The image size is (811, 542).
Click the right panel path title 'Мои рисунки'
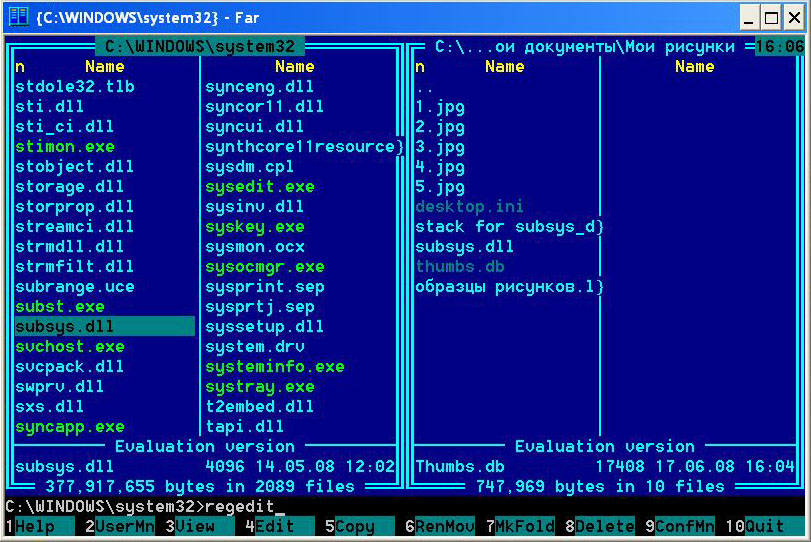584,47
